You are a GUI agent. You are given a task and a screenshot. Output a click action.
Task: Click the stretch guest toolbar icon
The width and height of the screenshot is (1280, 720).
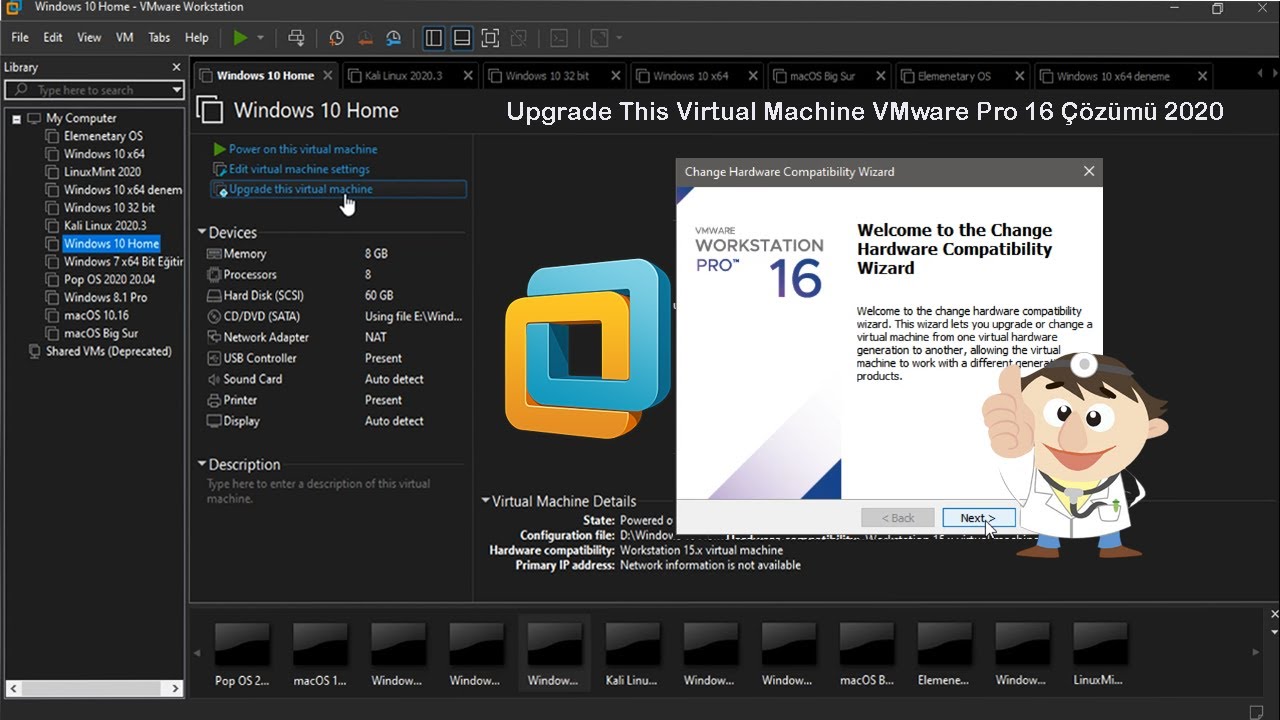coord(599,38)
